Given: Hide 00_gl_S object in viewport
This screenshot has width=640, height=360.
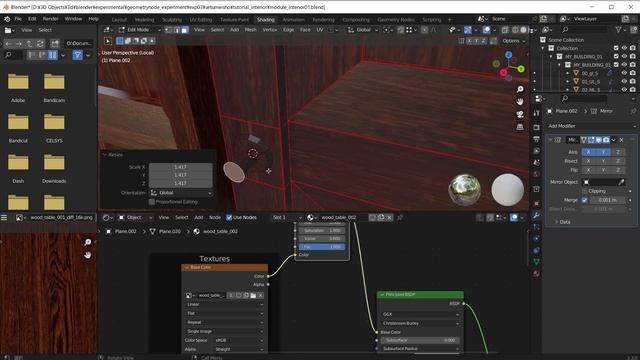Looking at the screenshot, I should tap(624, 73).
